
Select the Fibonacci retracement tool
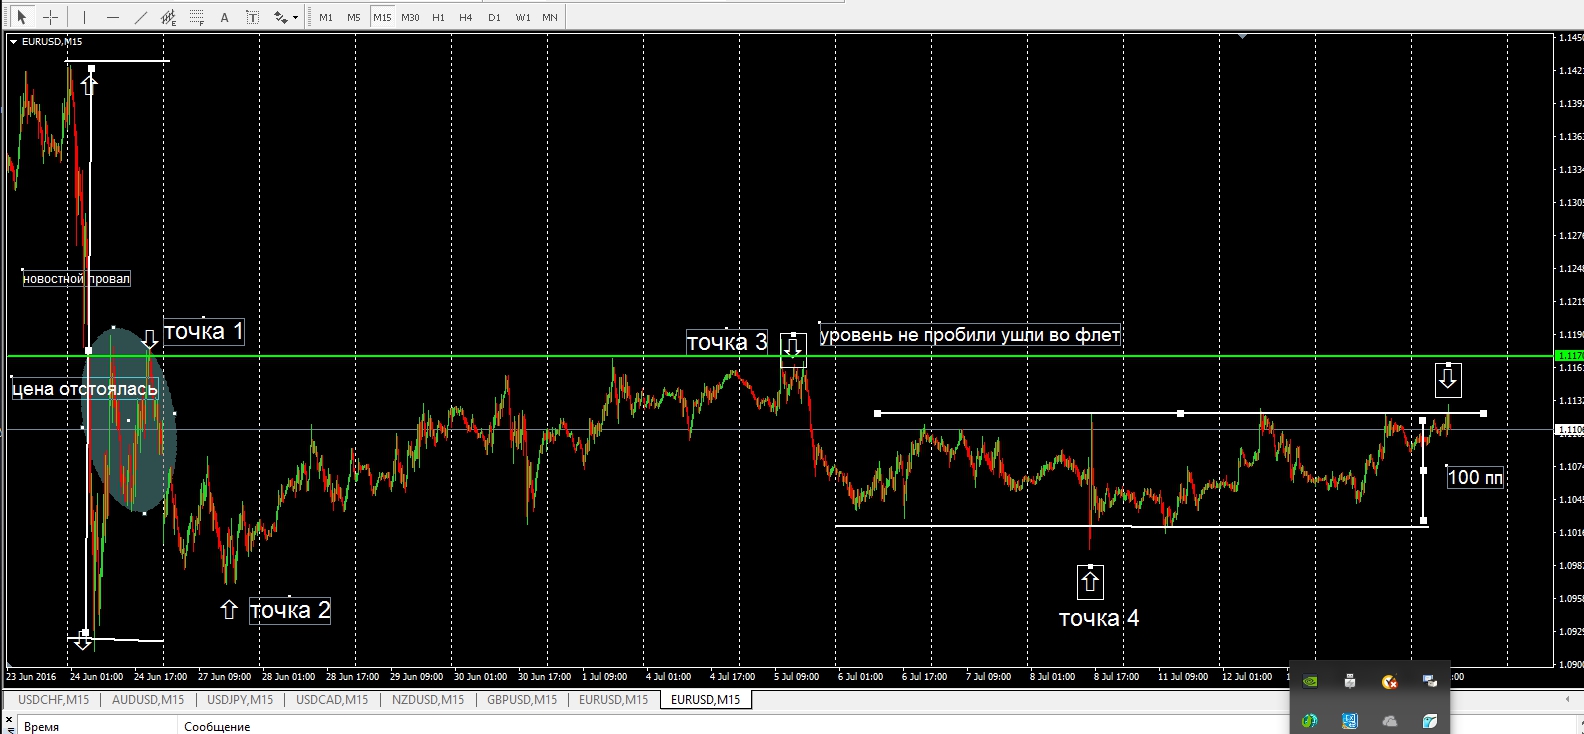coord(196,17)
